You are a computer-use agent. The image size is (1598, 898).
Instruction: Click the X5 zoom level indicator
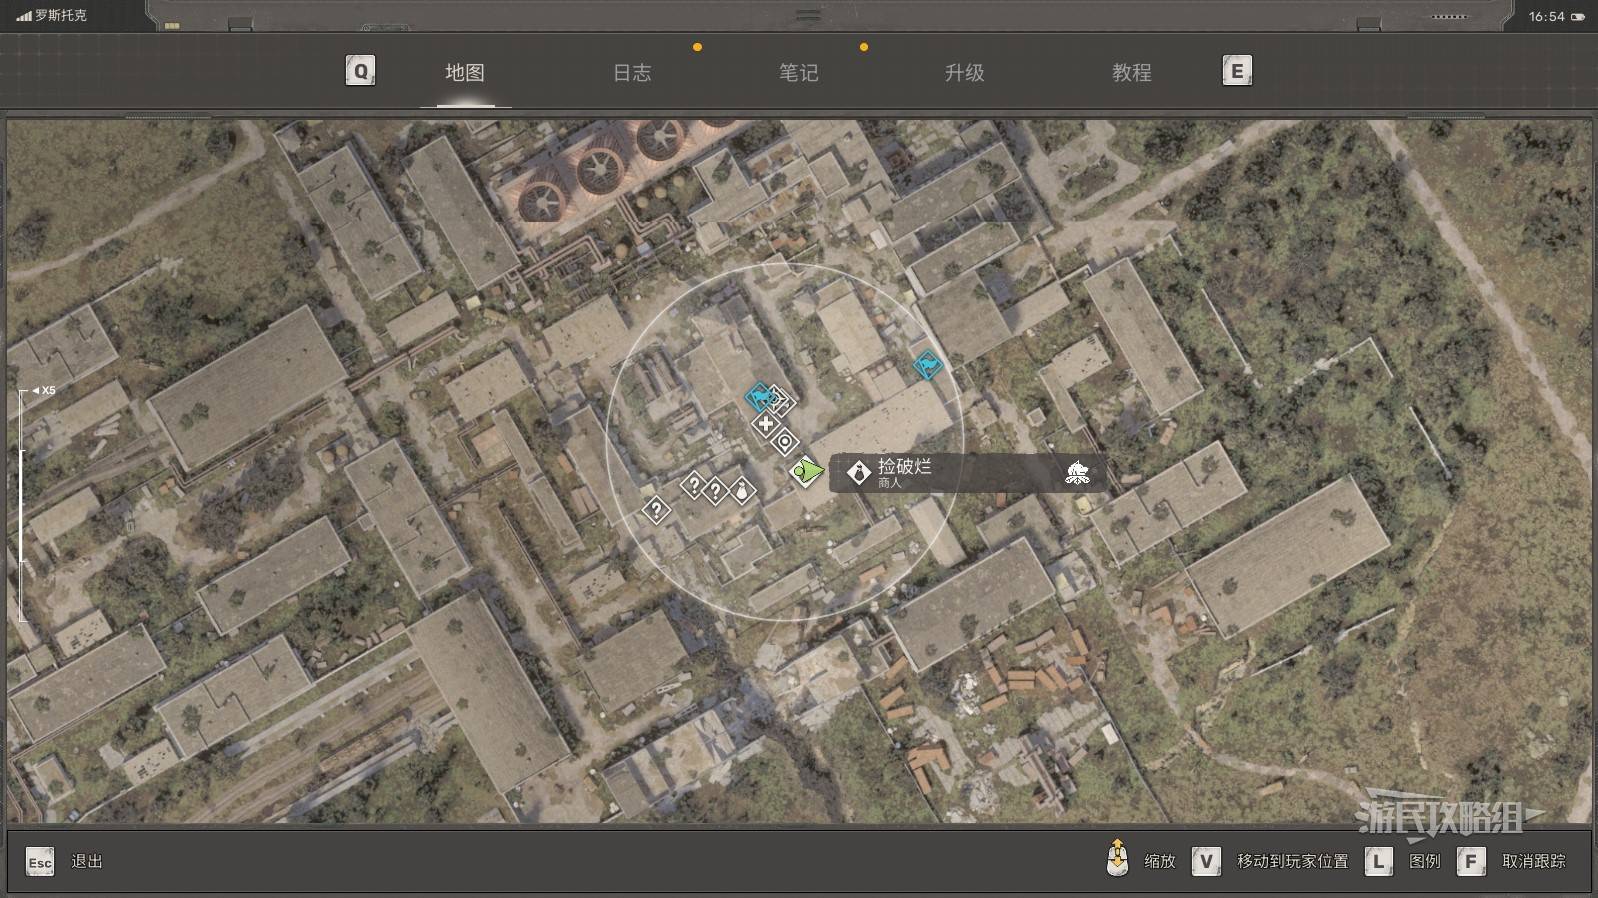point(45,391)
